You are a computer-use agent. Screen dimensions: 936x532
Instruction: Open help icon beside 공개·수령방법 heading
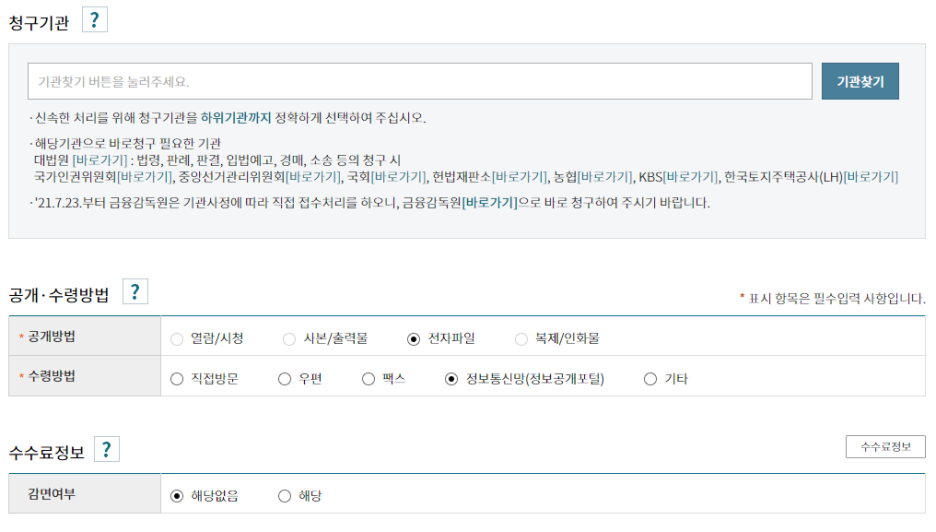(134, 292)
